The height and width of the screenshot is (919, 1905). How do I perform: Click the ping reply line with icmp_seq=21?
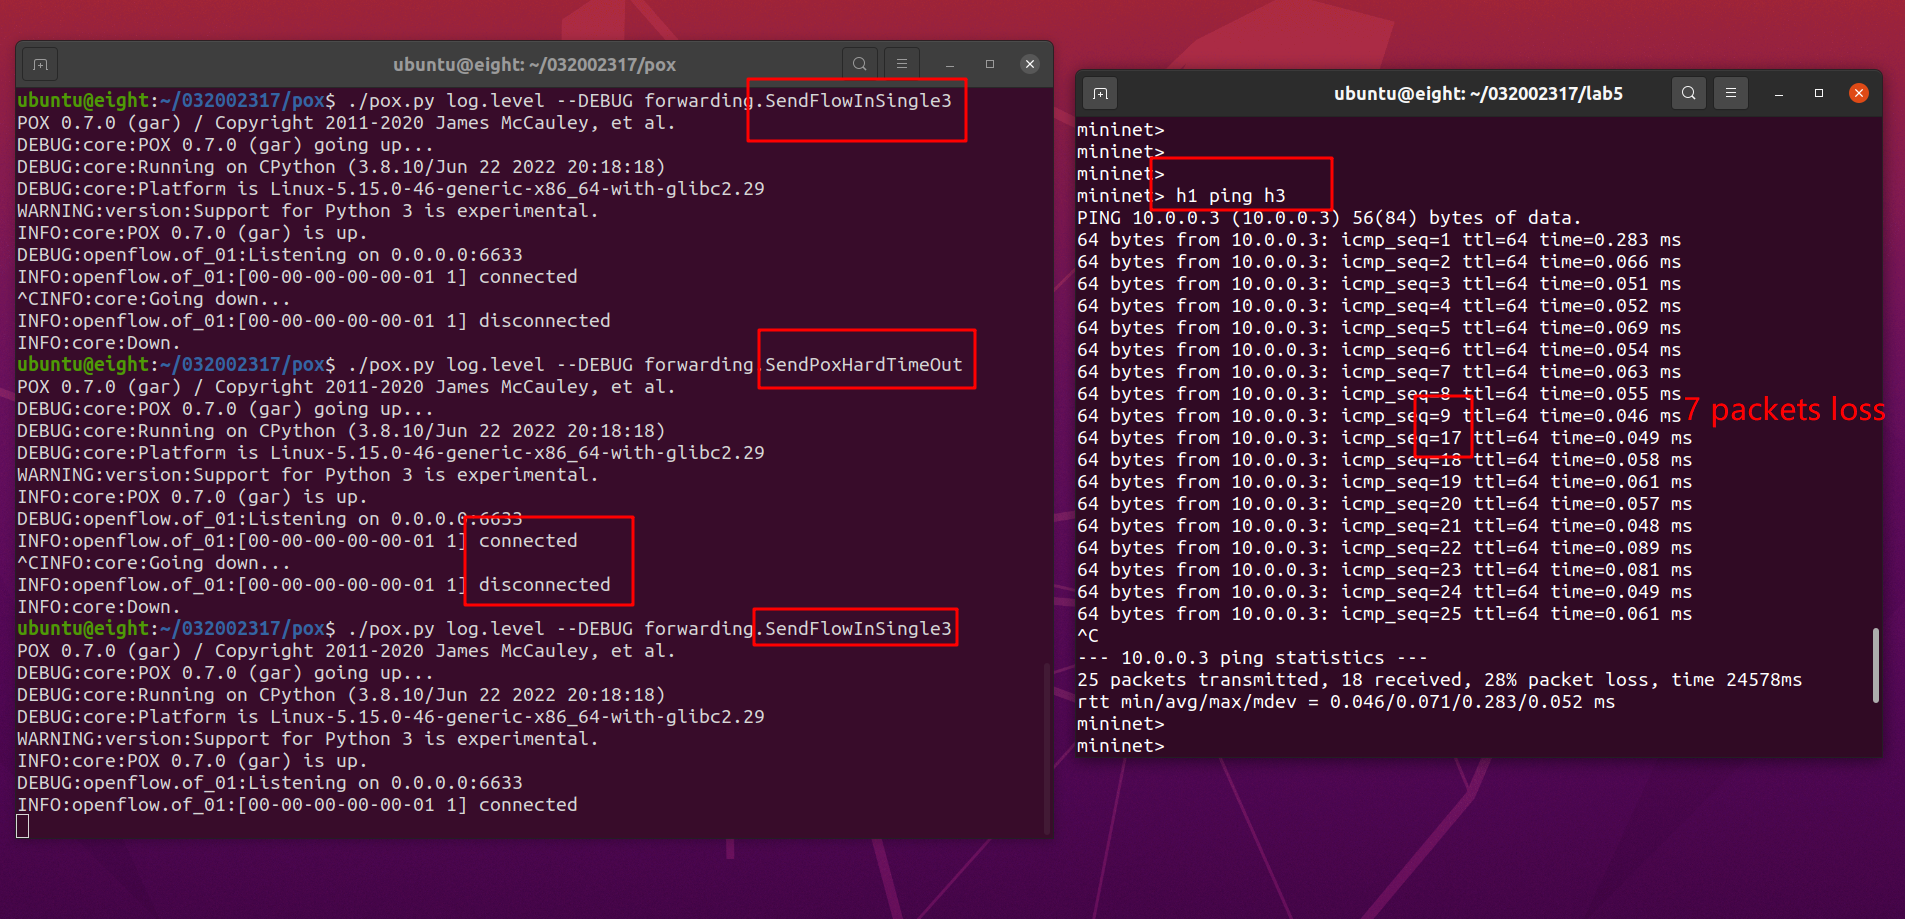click(1385, 526)
